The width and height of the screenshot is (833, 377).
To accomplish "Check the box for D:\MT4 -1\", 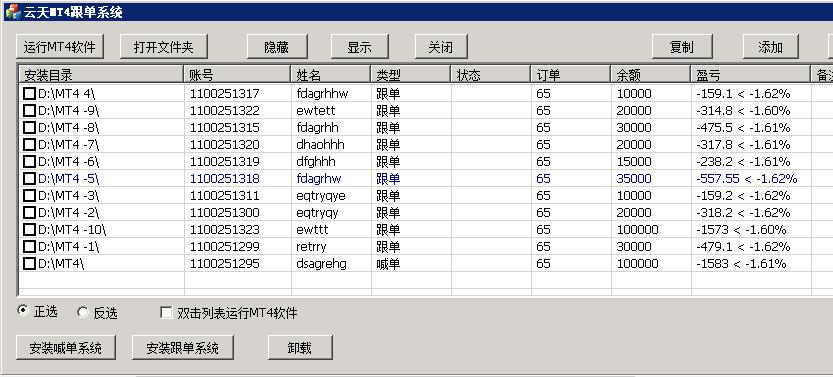I will pos(30,247).
